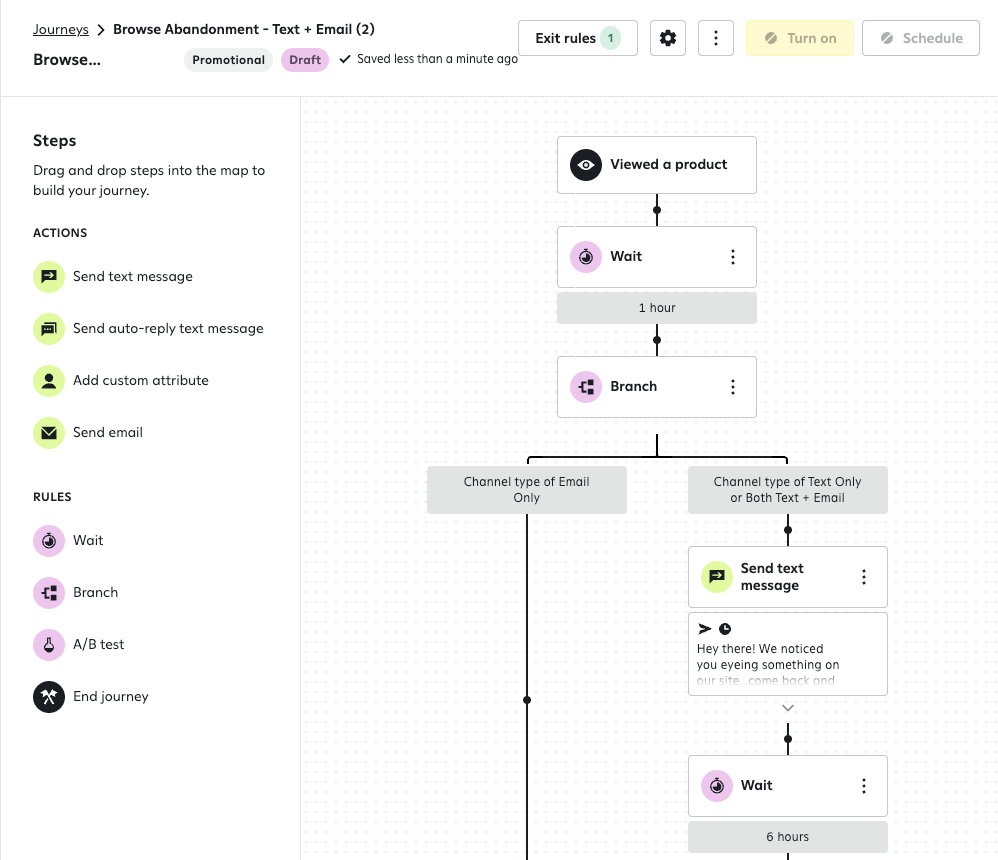998x860 pixels.
Task: Click the Send email envelope icon
Action: click(49, 433)
